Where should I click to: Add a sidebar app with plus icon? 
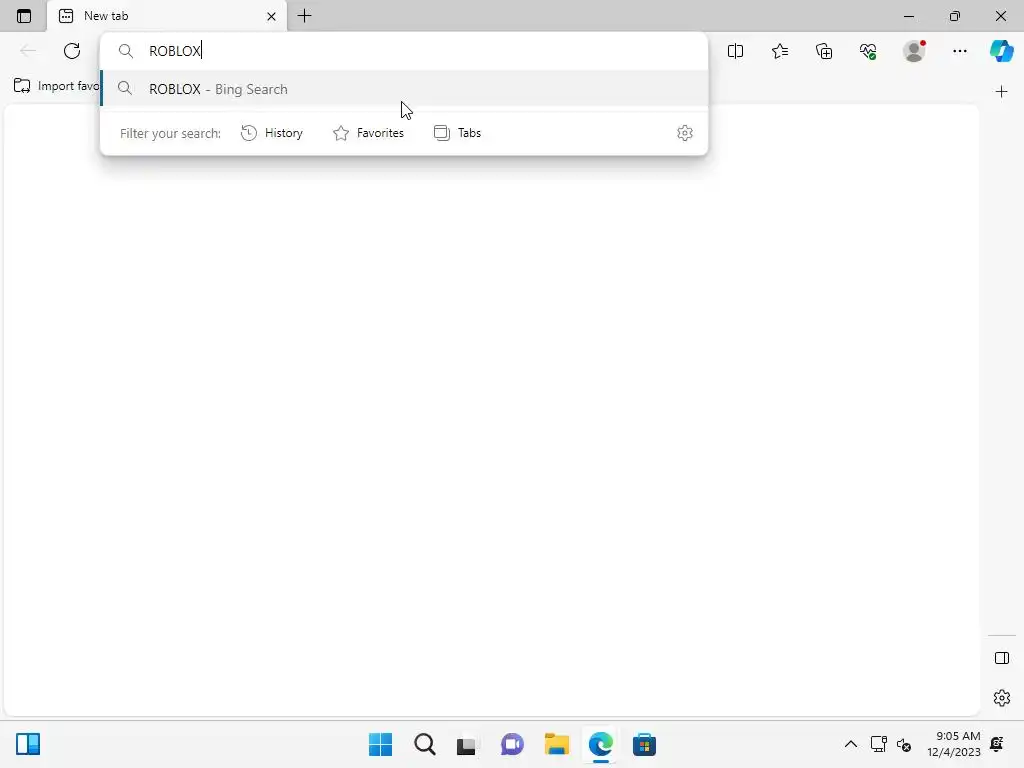[1001, 92]
